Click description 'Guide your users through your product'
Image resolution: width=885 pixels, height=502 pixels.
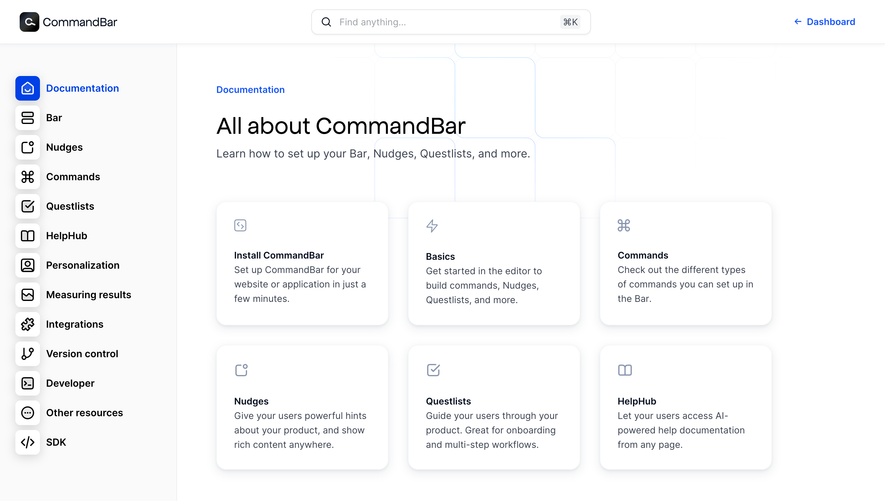(x=492, y=430)
